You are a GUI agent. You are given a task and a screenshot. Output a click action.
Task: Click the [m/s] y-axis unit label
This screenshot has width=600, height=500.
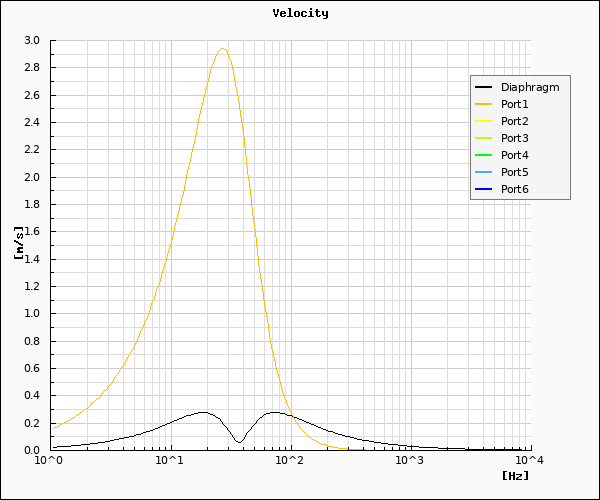tap(19, 243)
